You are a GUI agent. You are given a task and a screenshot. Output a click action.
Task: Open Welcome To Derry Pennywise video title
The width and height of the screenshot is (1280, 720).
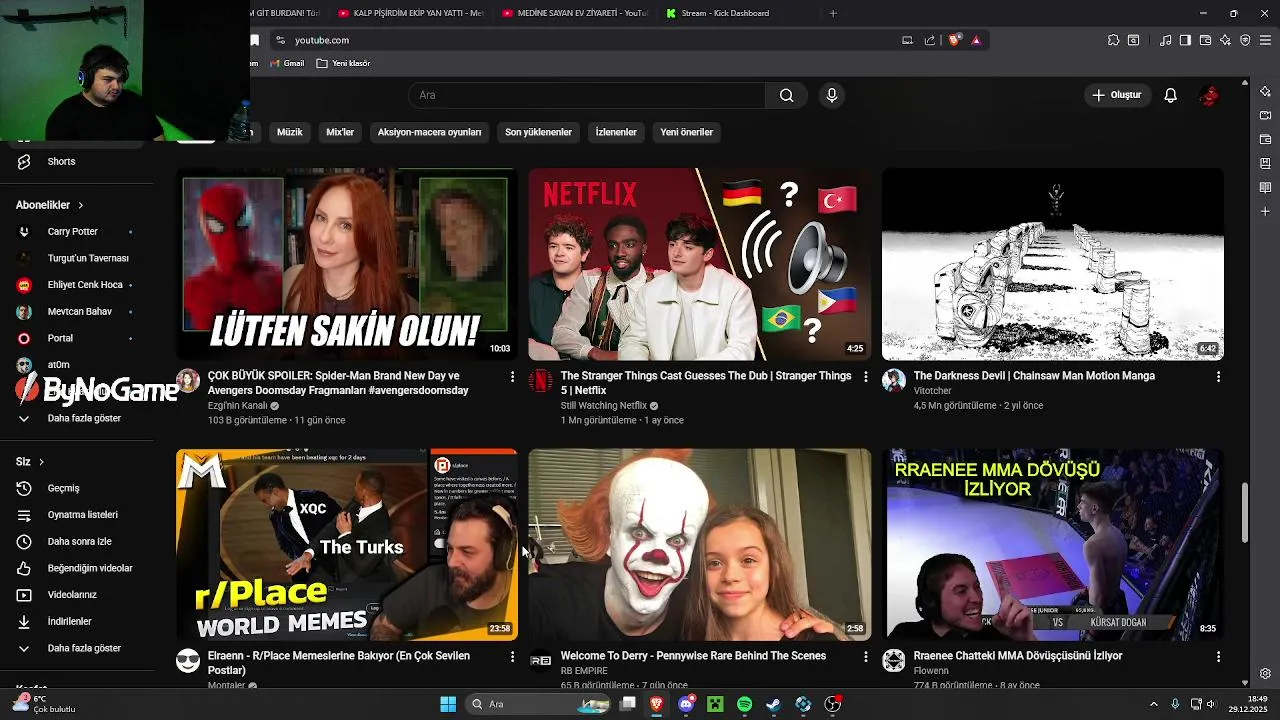[693, 656]
